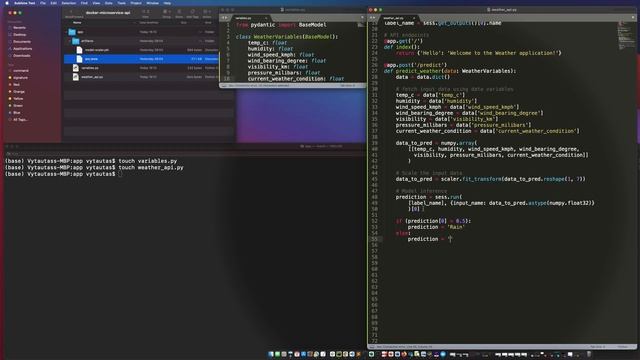Close the variables.py tab
This screenshot has height=360, width=640.
point(266,18)
